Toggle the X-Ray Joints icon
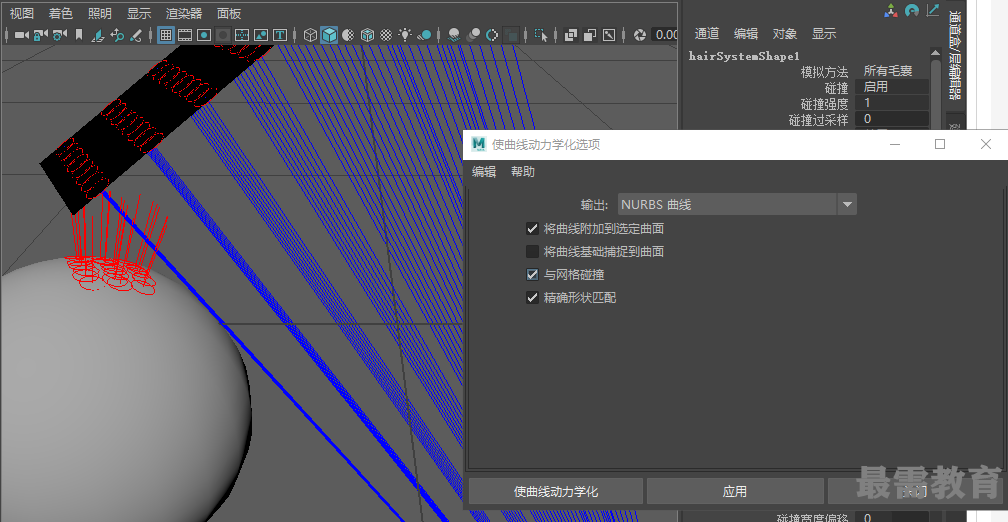This screenshot has height=522, width=1008. [x=608, y=35]
